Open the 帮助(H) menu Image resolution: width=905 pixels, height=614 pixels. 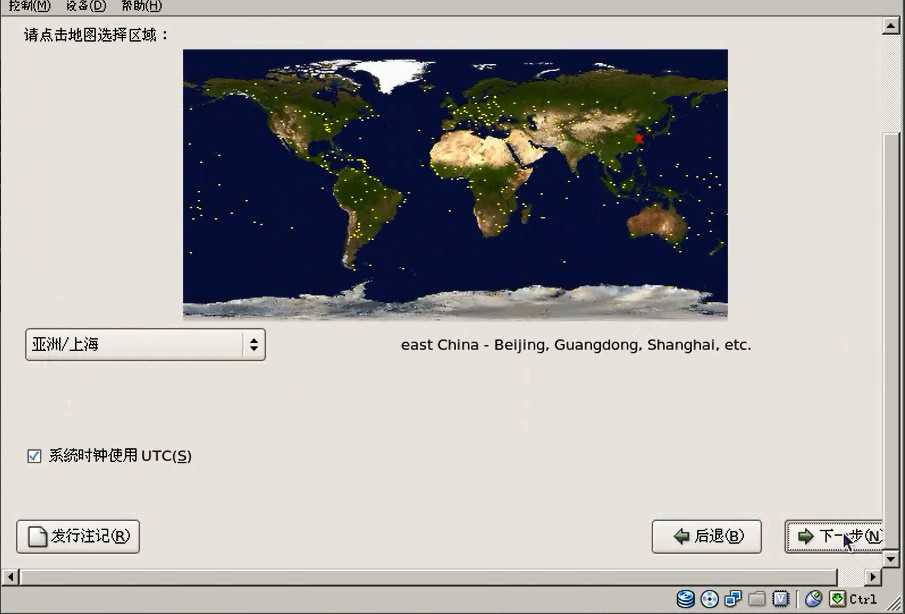pos(141,6)
